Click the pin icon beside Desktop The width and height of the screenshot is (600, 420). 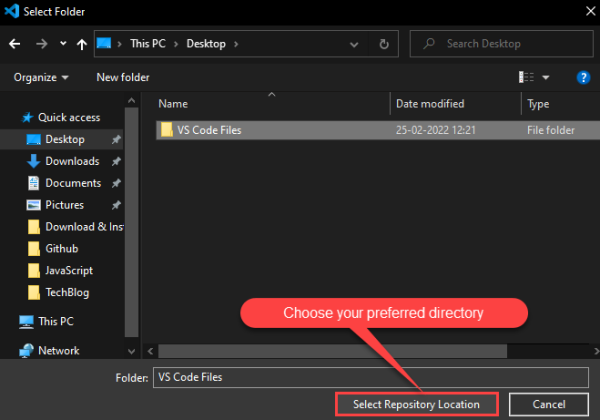(x=116, y=140)
